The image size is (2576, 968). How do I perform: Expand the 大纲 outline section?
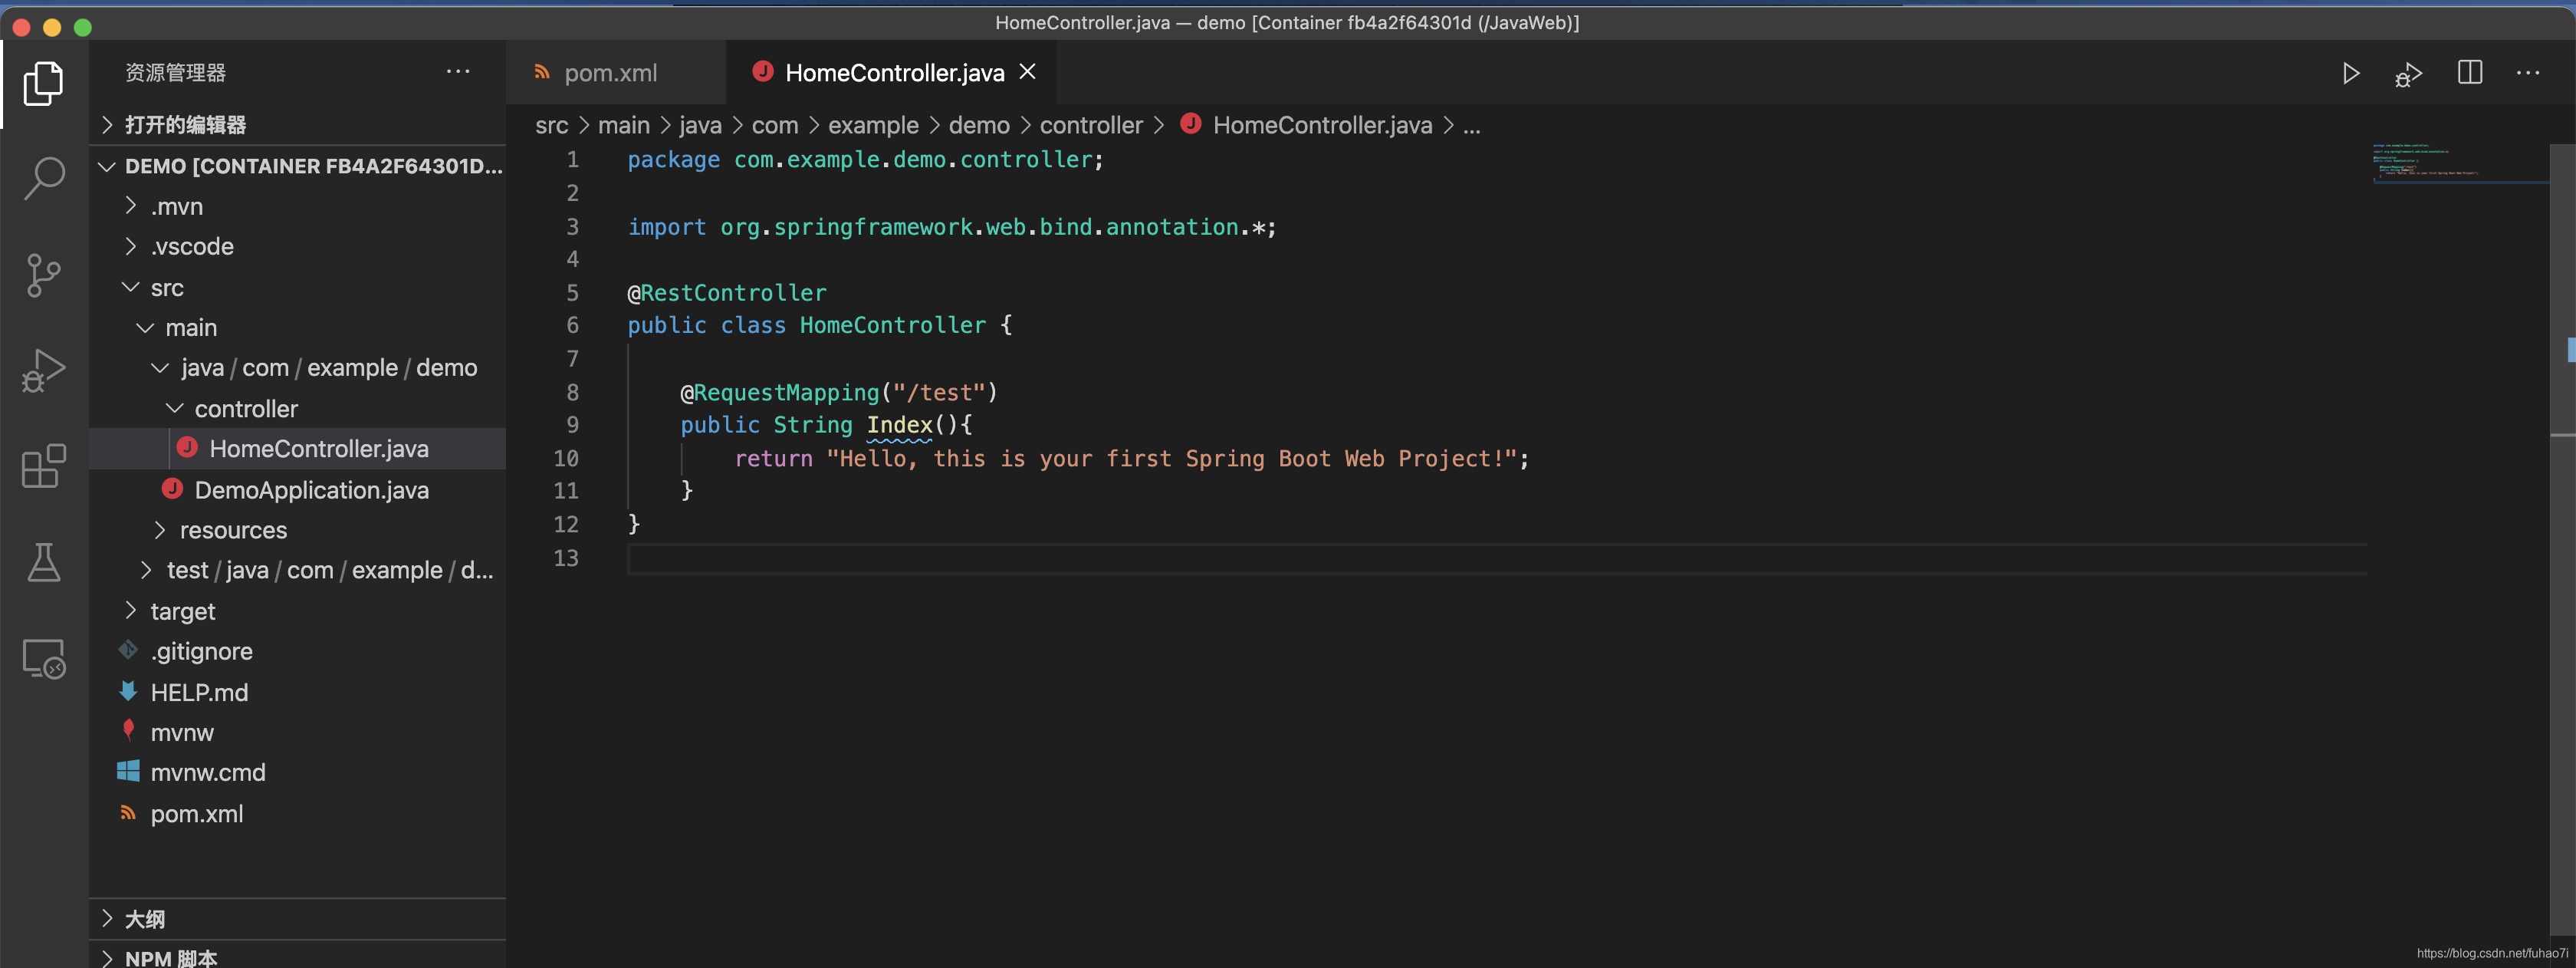297,918
